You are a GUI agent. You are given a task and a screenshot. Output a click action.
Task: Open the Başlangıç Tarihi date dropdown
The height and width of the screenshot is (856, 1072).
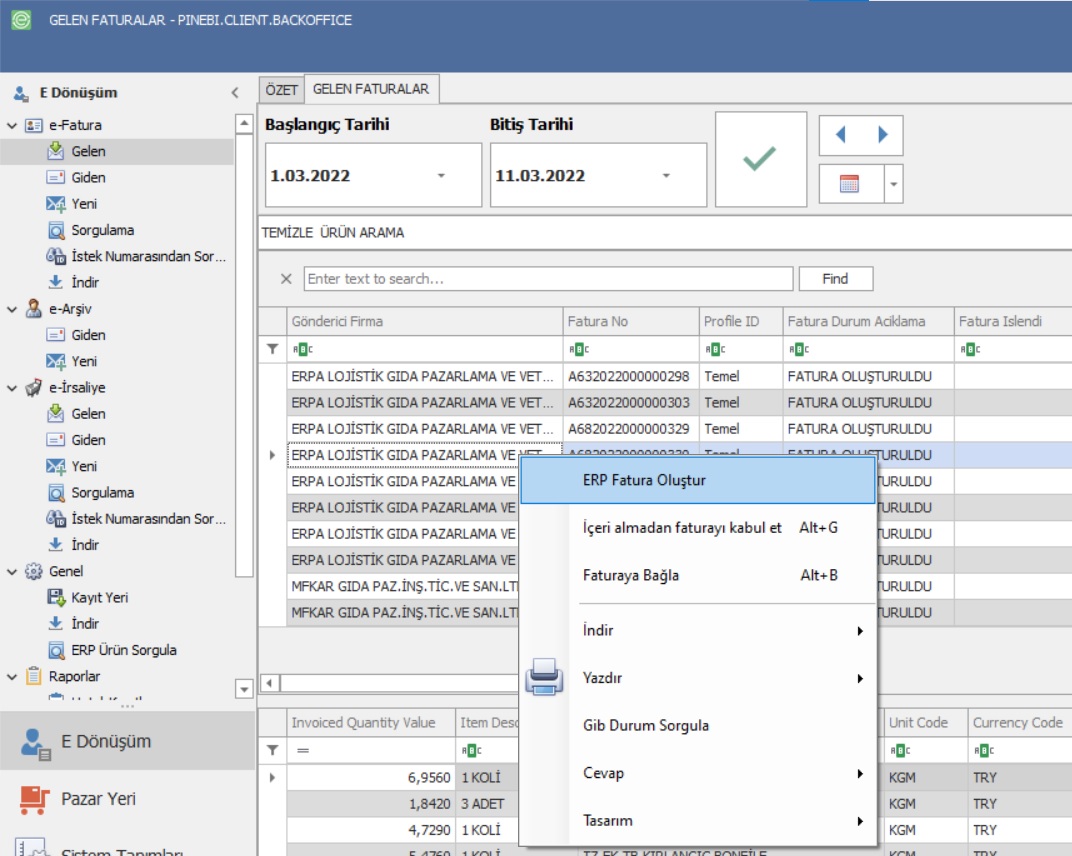[x=441, y=176]
